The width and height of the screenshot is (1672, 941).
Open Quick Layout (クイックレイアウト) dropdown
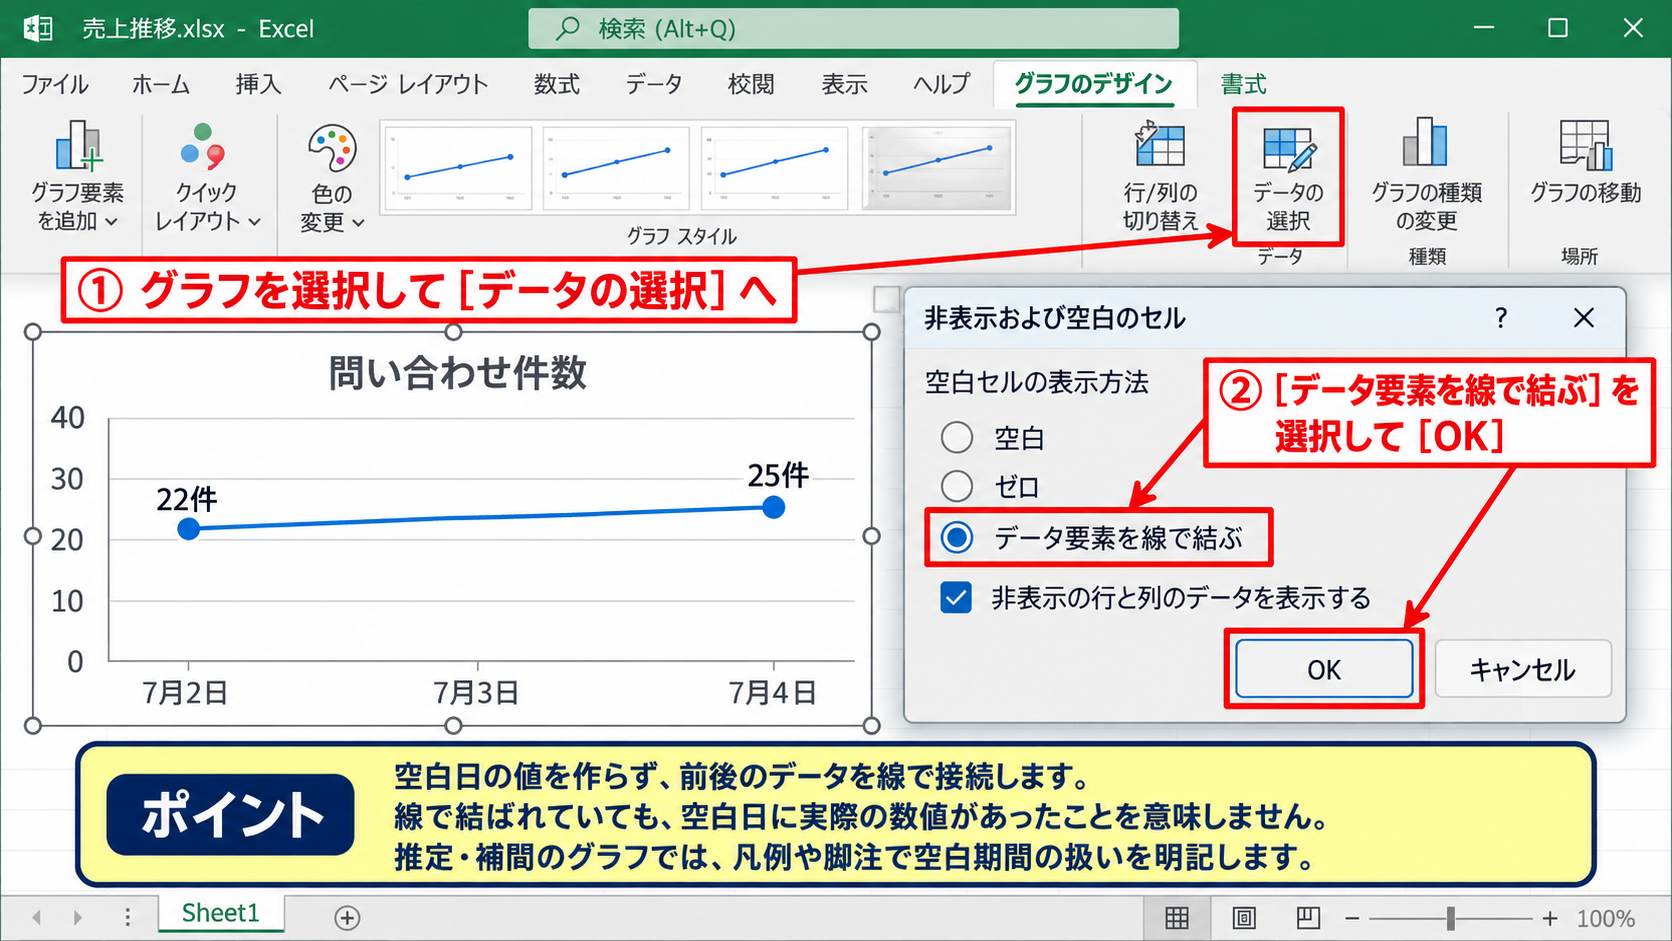[207, 177]
